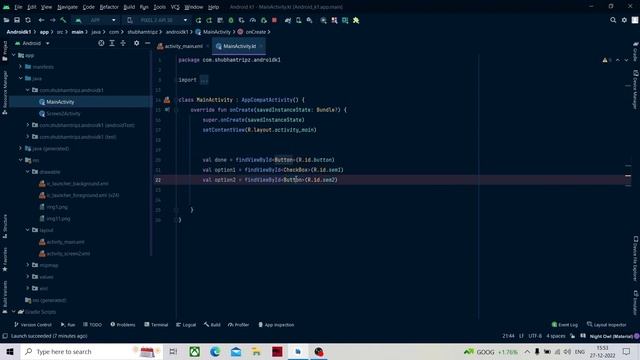This screenshot has height=360, width=640.
Task: Click the Windows Start button
Action: click(x=10, y=351)
